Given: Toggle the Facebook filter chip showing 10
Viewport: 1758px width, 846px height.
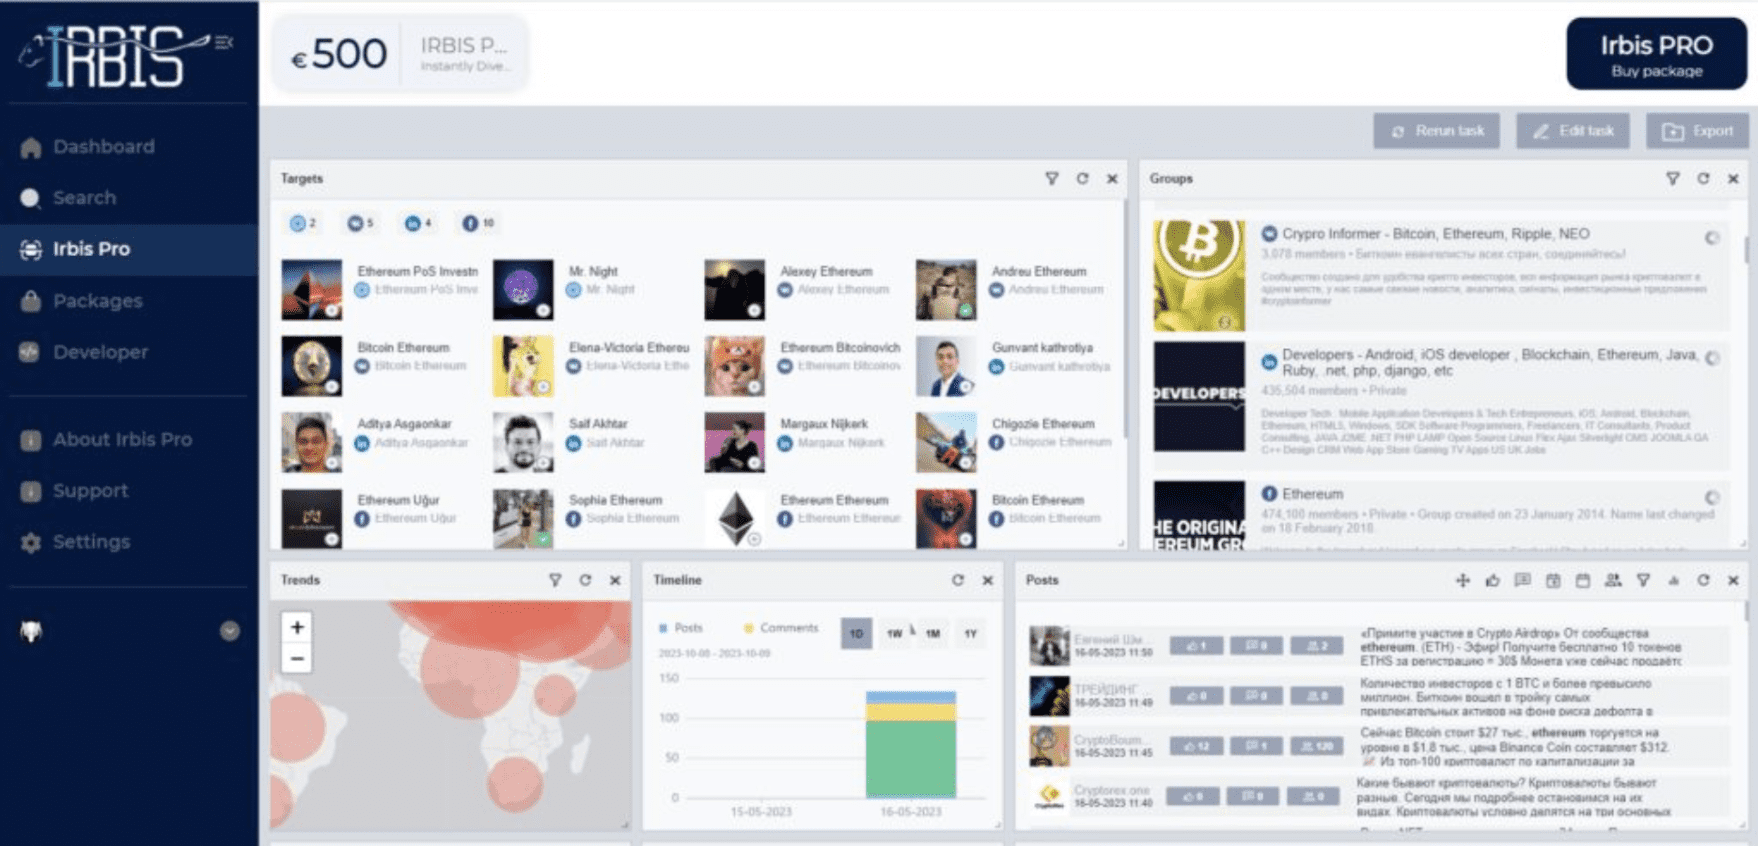Looking at the screenshot, I should [x=477, y=224].
